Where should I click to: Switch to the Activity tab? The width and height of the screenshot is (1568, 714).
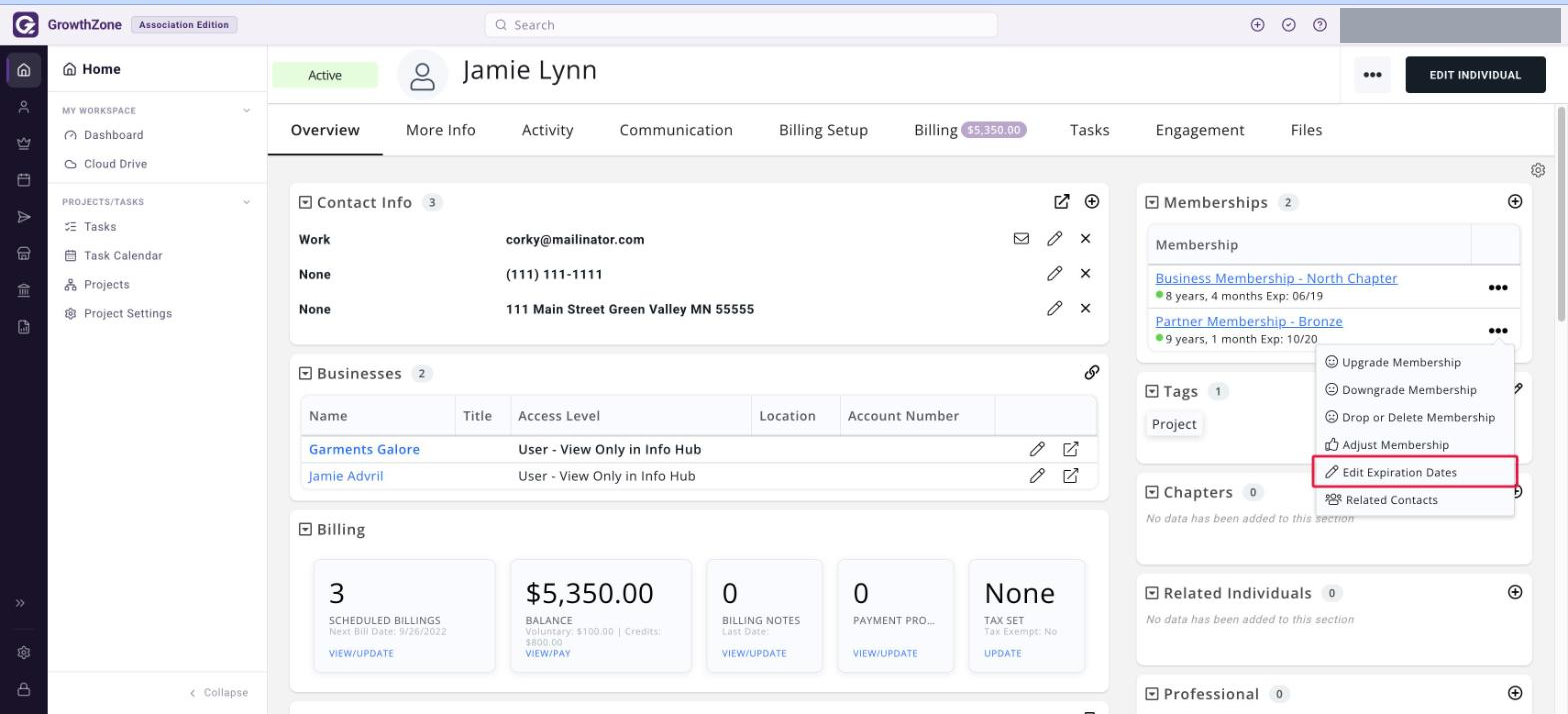coord(548,130)
